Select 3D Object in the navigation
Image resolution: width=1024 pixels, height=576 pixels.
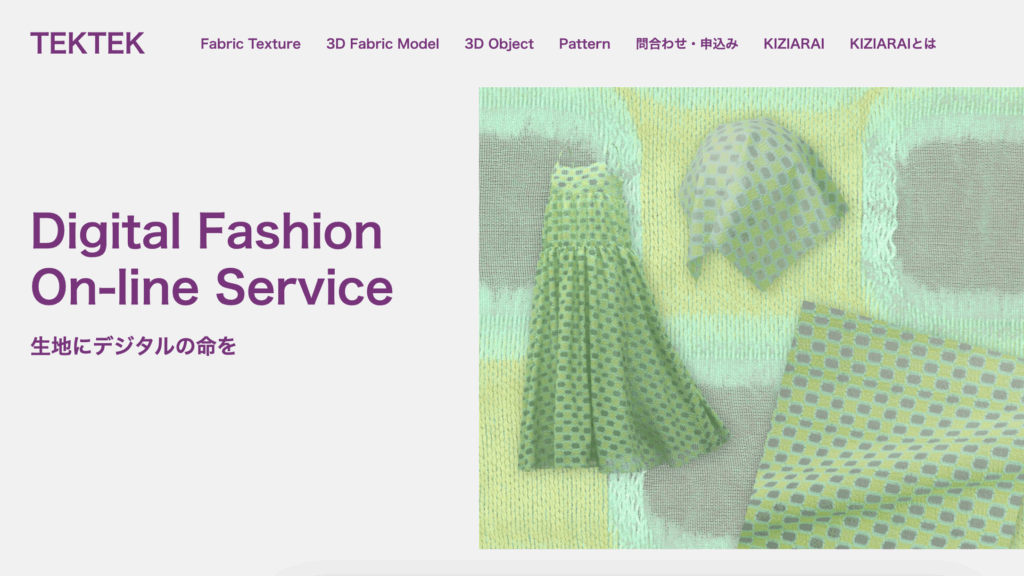point(499,44)
